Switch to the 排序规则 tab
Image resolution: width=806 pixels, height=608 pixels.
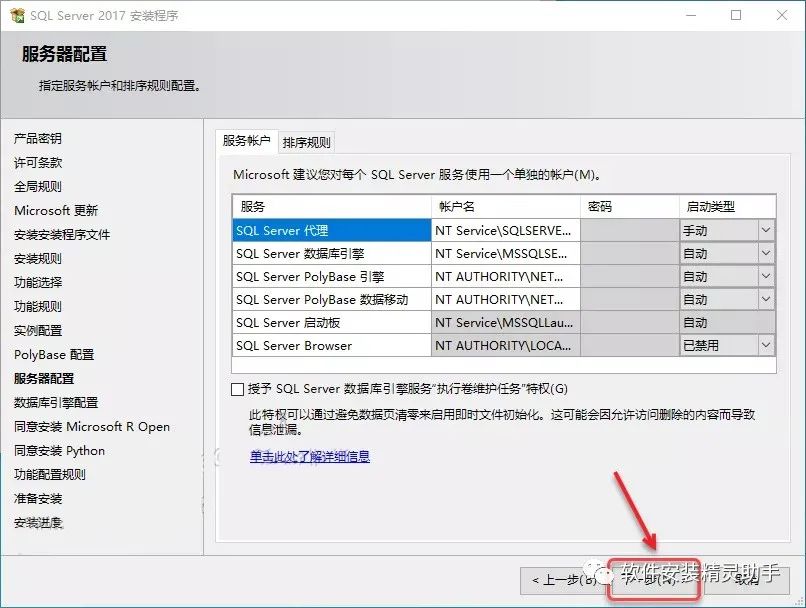[306, 142]
